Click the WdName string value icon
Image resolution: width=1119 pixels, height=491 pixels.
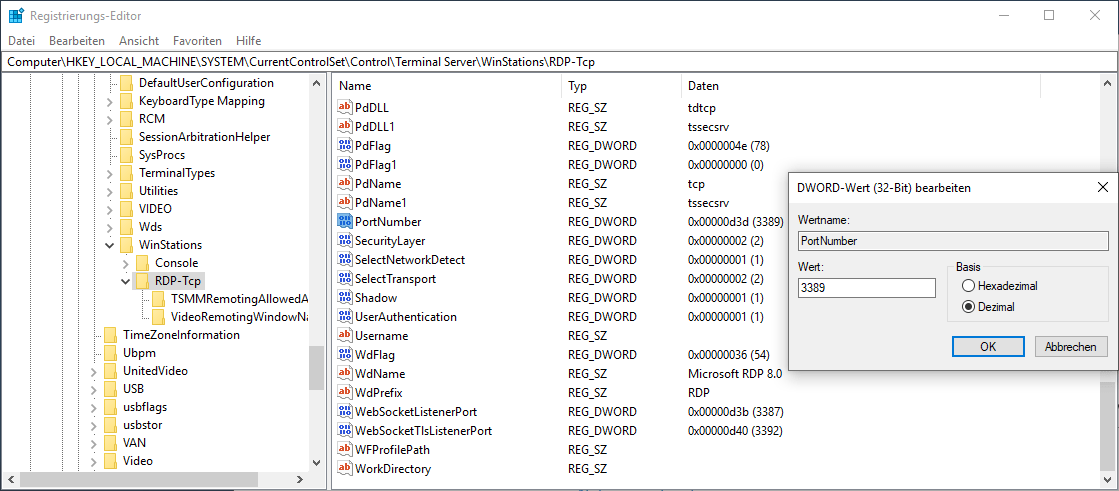(x=345, y=374)
